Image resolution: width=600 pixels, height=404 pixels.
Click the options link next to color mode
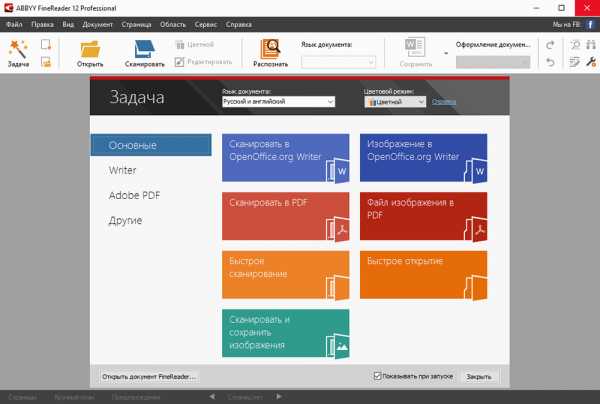tap(443, 102)
